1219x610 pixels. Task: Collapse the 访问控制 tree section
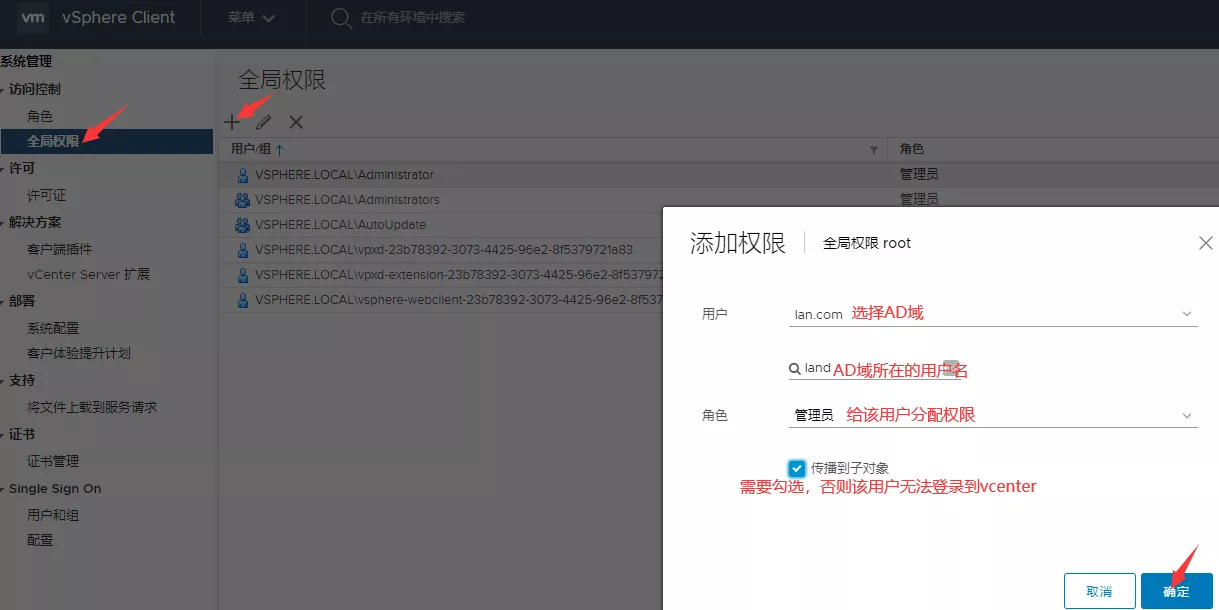click(x=5, y=90)
